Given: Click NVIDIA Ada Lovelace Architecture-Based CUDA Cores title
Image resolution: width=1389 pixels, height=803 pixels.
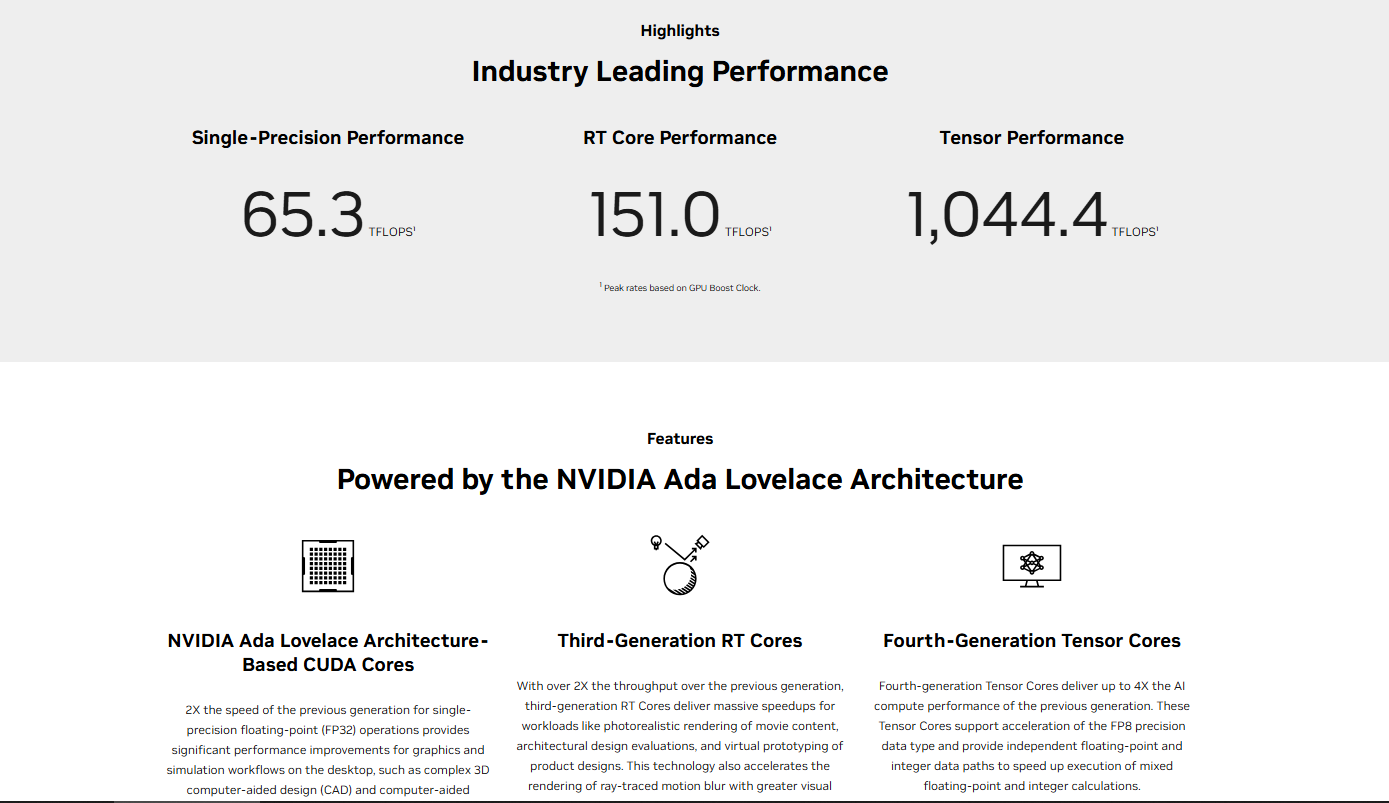Looking at the screenshot, I should 328,653.
